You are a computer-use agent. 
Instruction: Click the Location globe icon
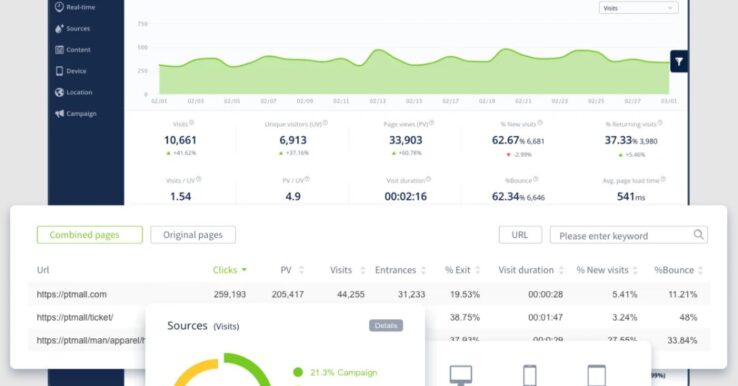pyautogui.click(x=59, y=92)
